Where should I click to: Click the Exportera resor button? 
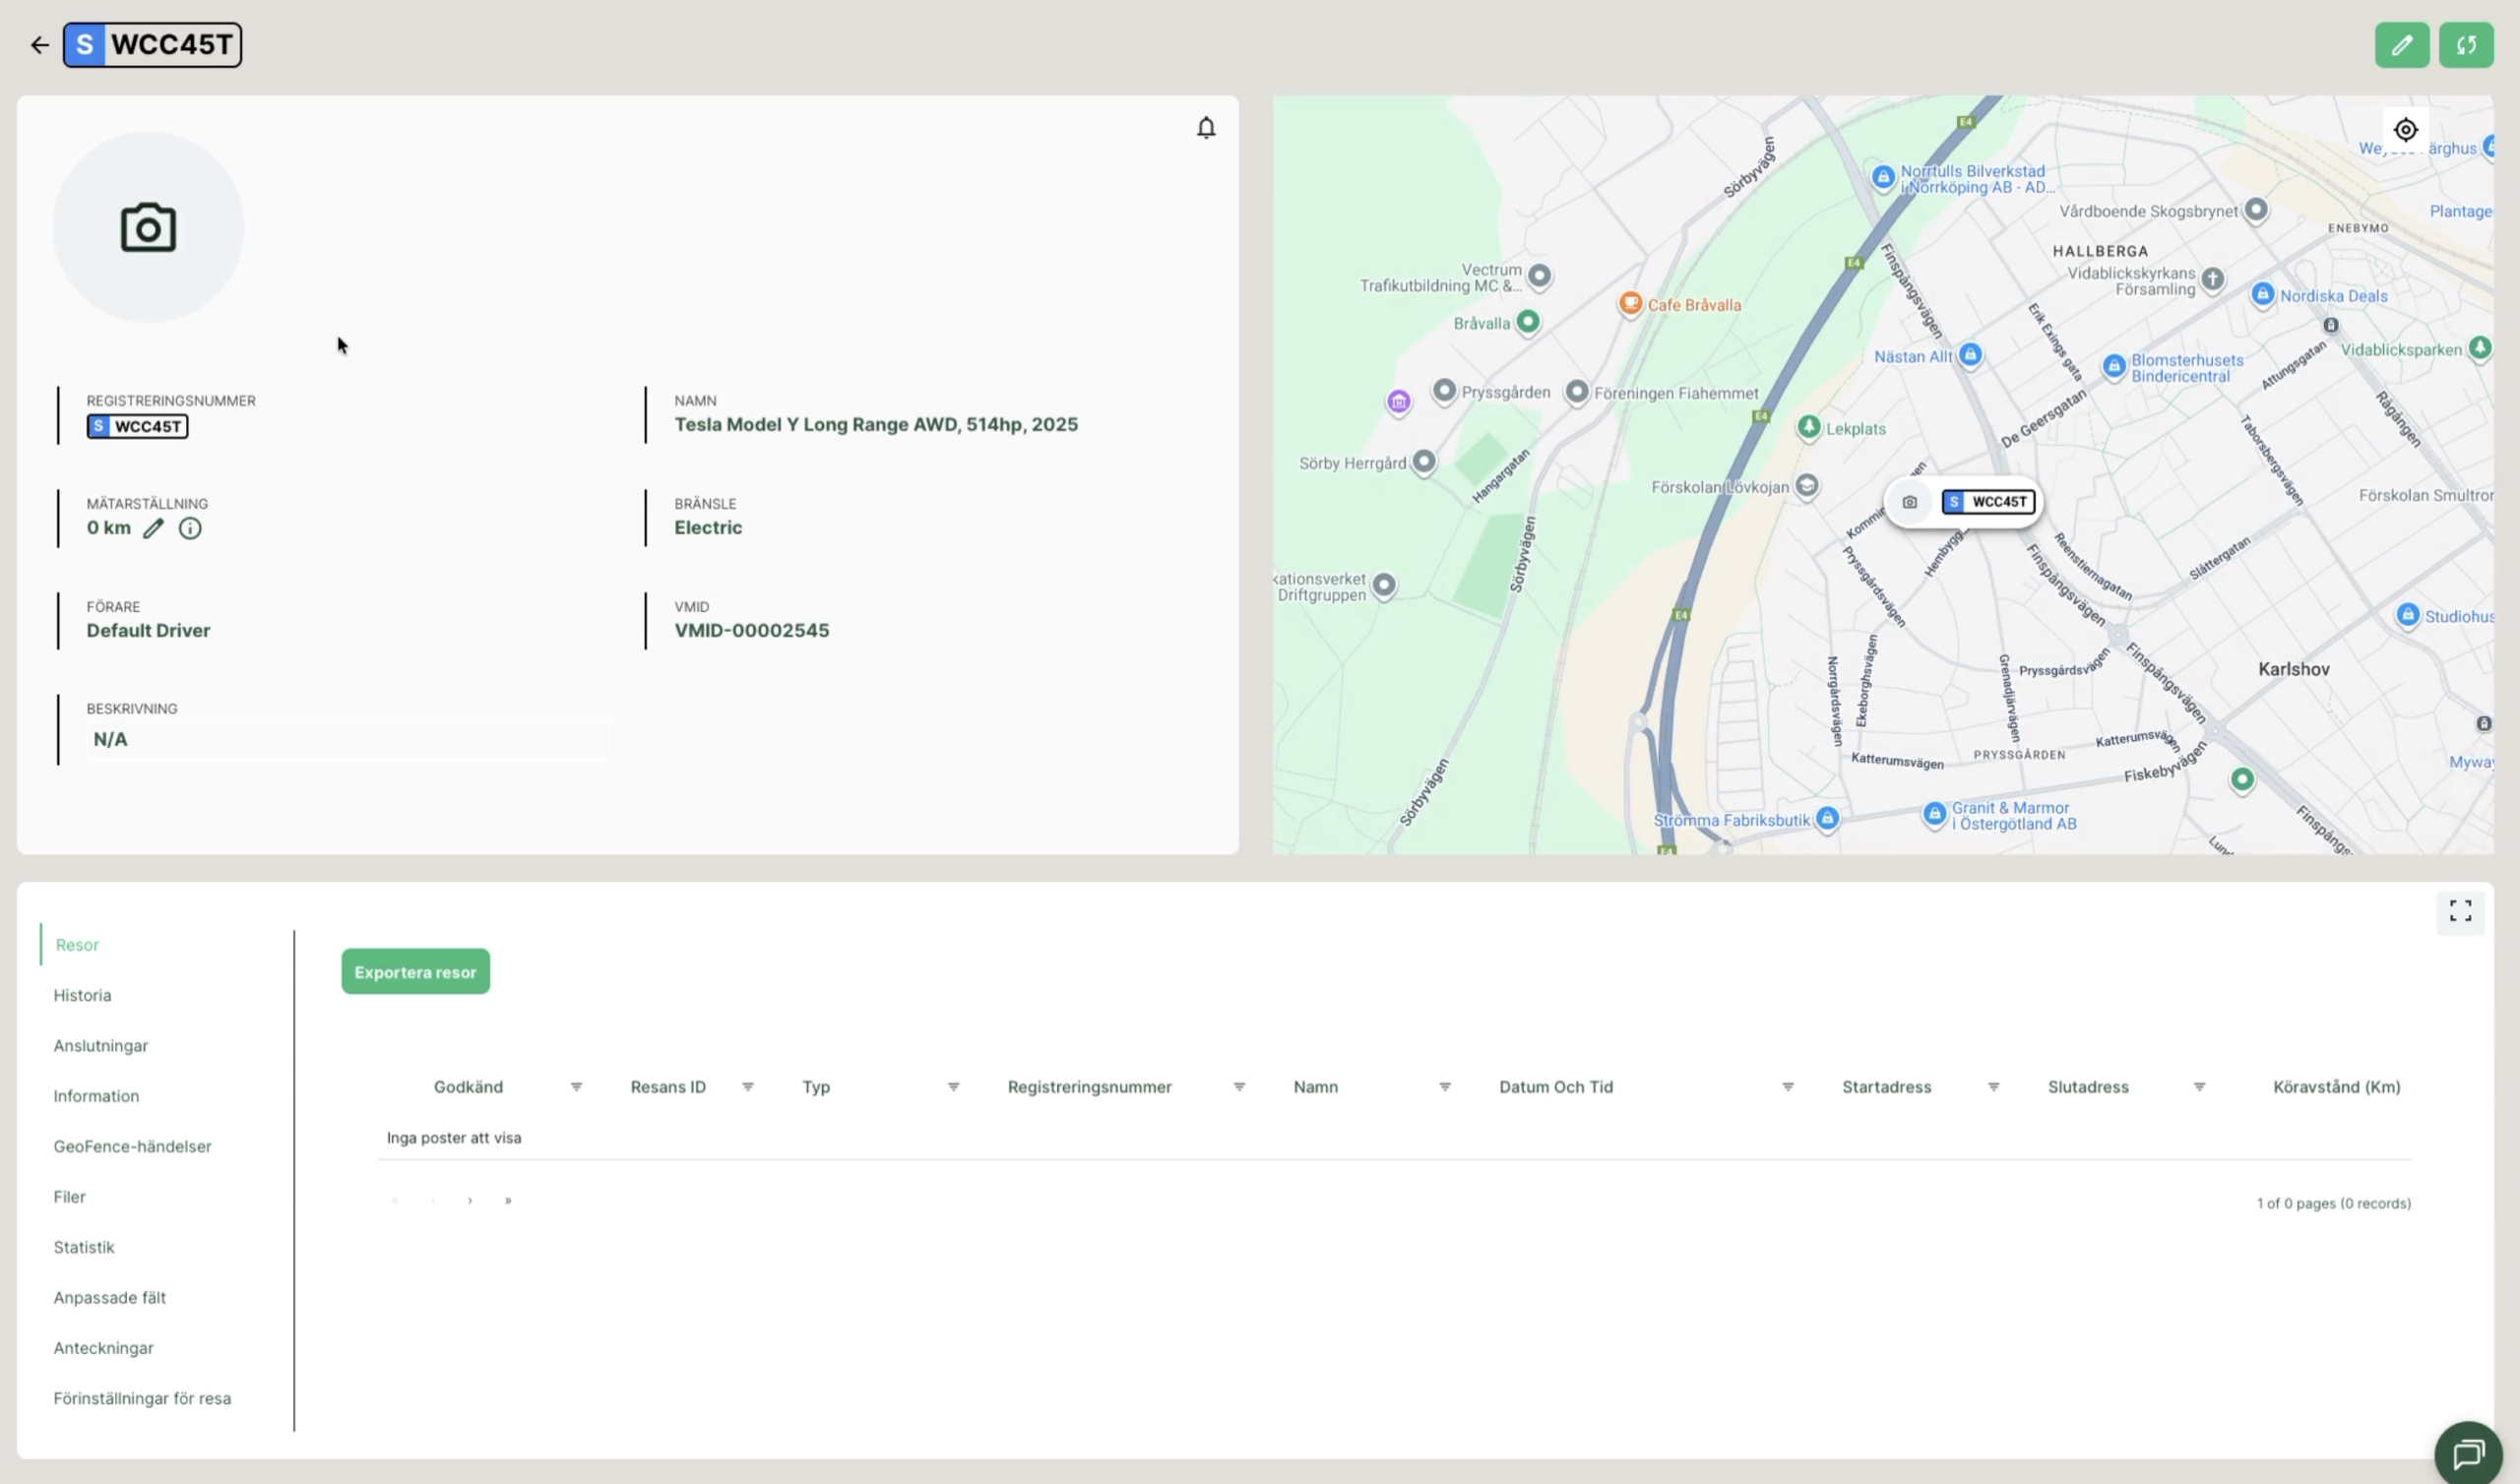415,972
